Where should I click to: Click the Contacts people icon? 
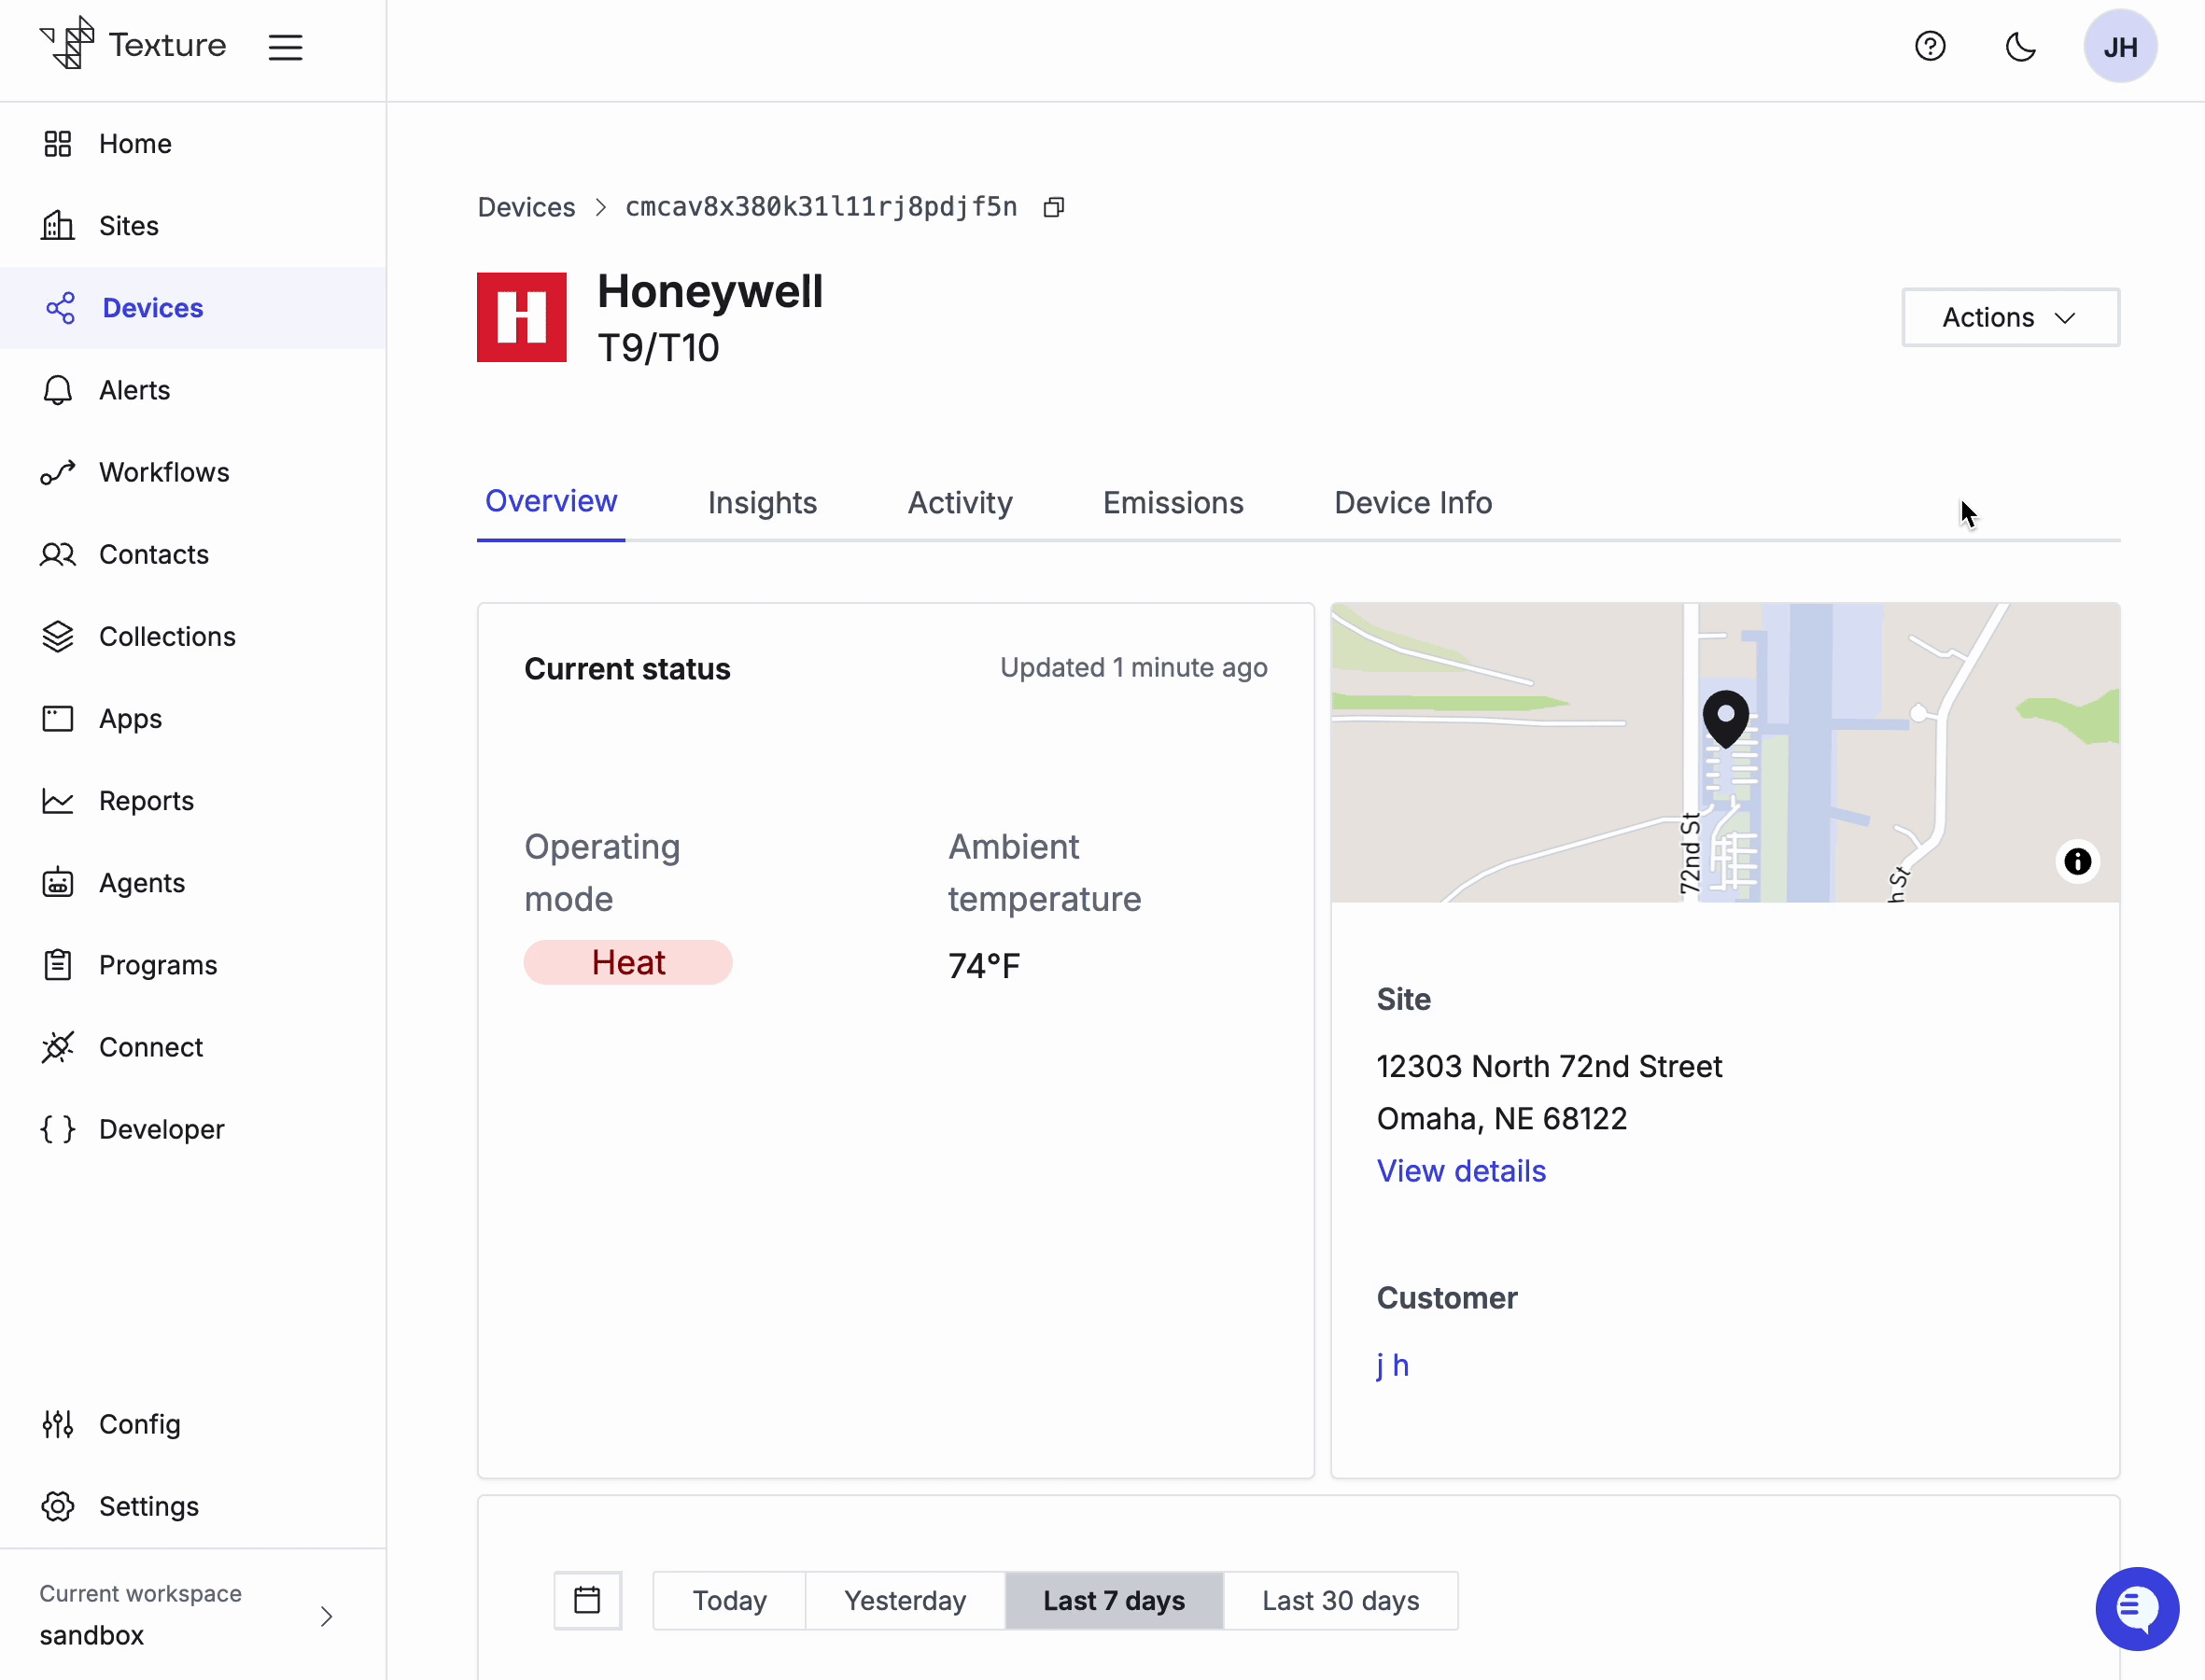tap(58, 554)
